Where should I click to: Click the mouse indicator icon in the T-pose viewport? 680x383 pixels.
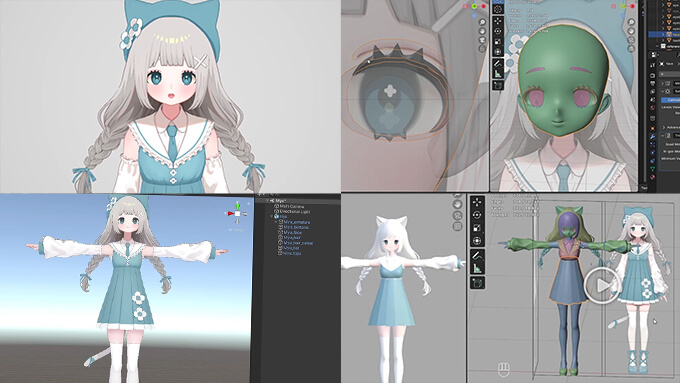click(503, 370)
